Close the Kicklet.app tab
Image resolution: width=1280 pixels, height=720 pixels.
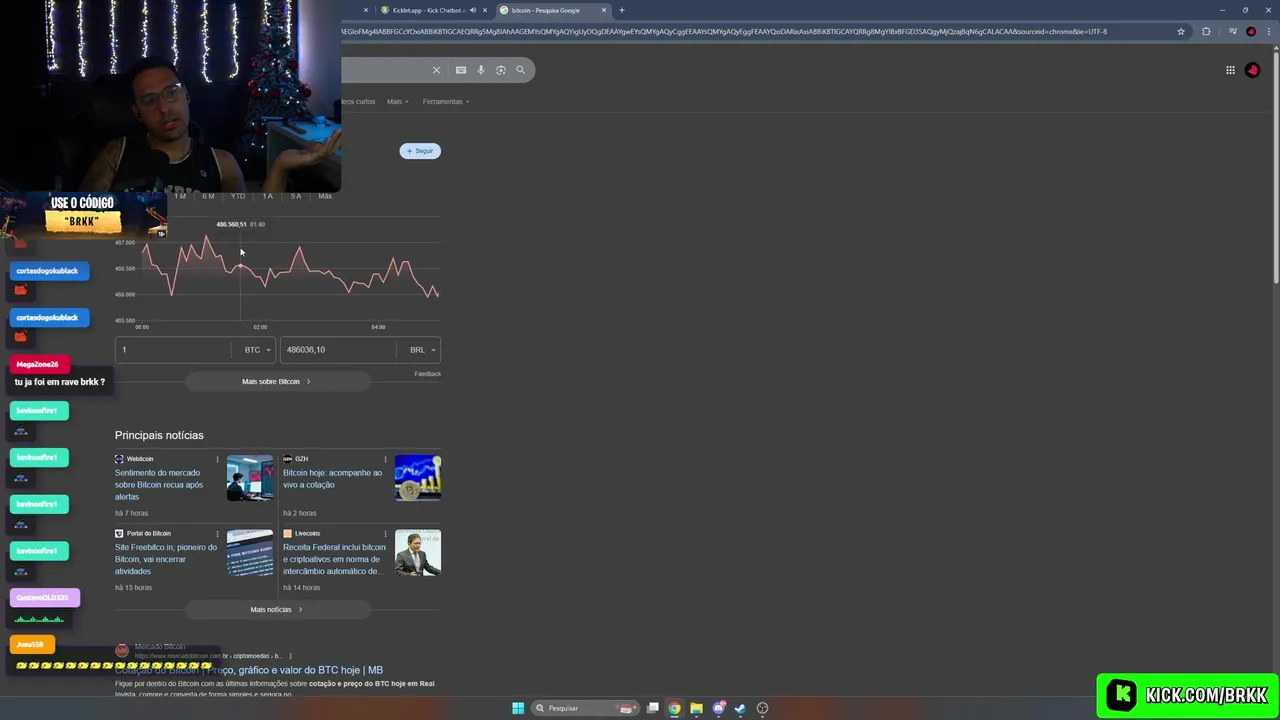(x=485, y=10)
